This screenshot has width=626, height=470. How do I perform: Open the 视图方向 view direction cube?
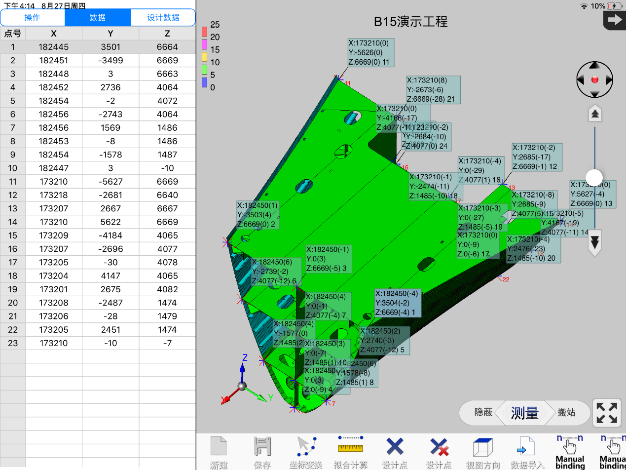481,448
